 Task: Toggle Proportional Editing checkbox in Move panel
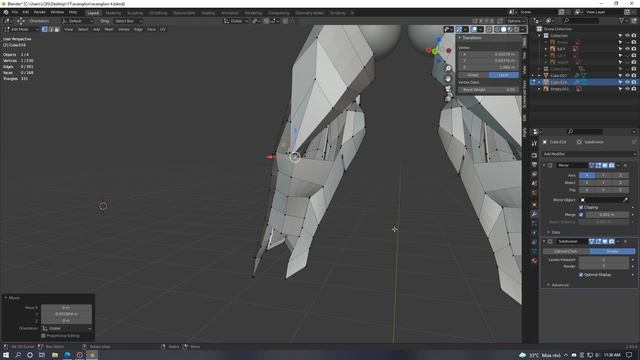click(43, 336)
